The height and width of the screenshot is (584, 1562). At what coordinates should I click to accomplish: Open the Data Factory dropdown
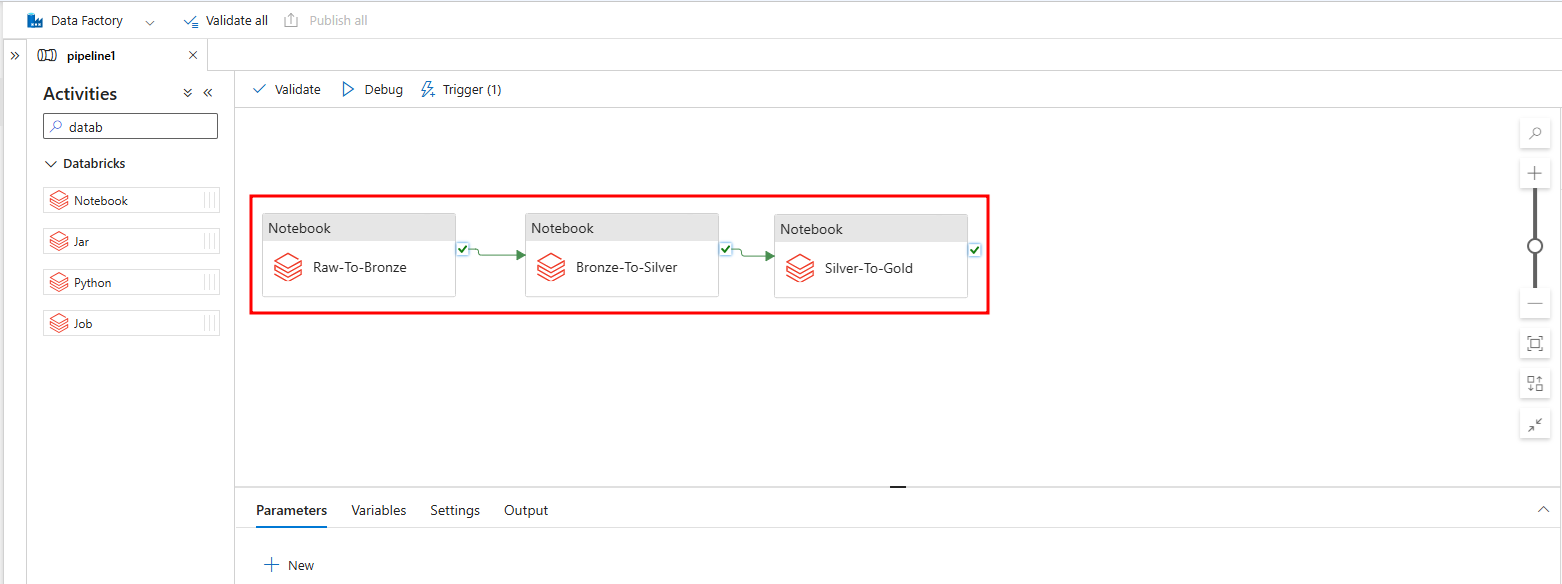150,21
